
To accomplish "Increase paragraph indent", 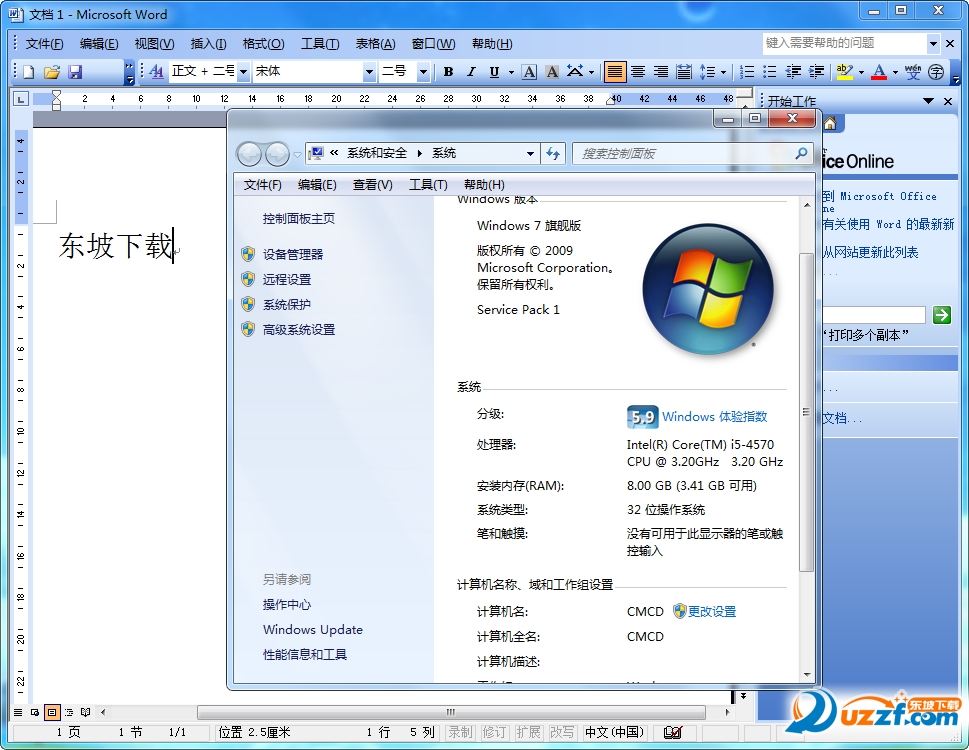I will coord(816,72).
